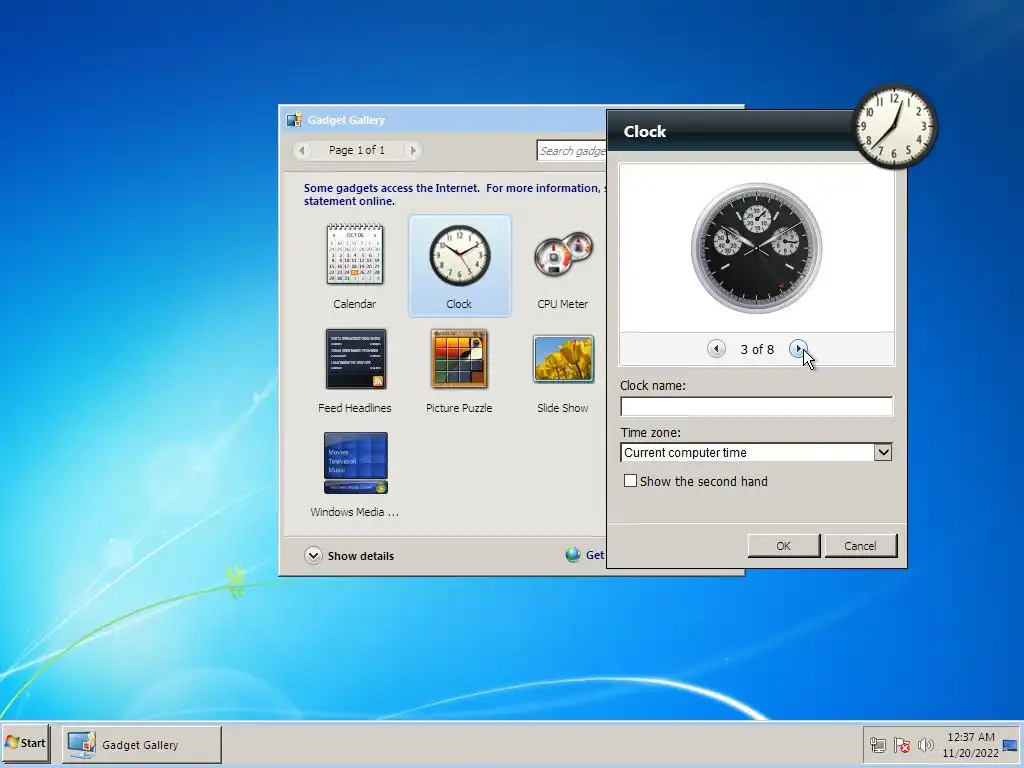Click the Clock name input field
This screenshot has width=1024, height=768.
click(756, 406)
